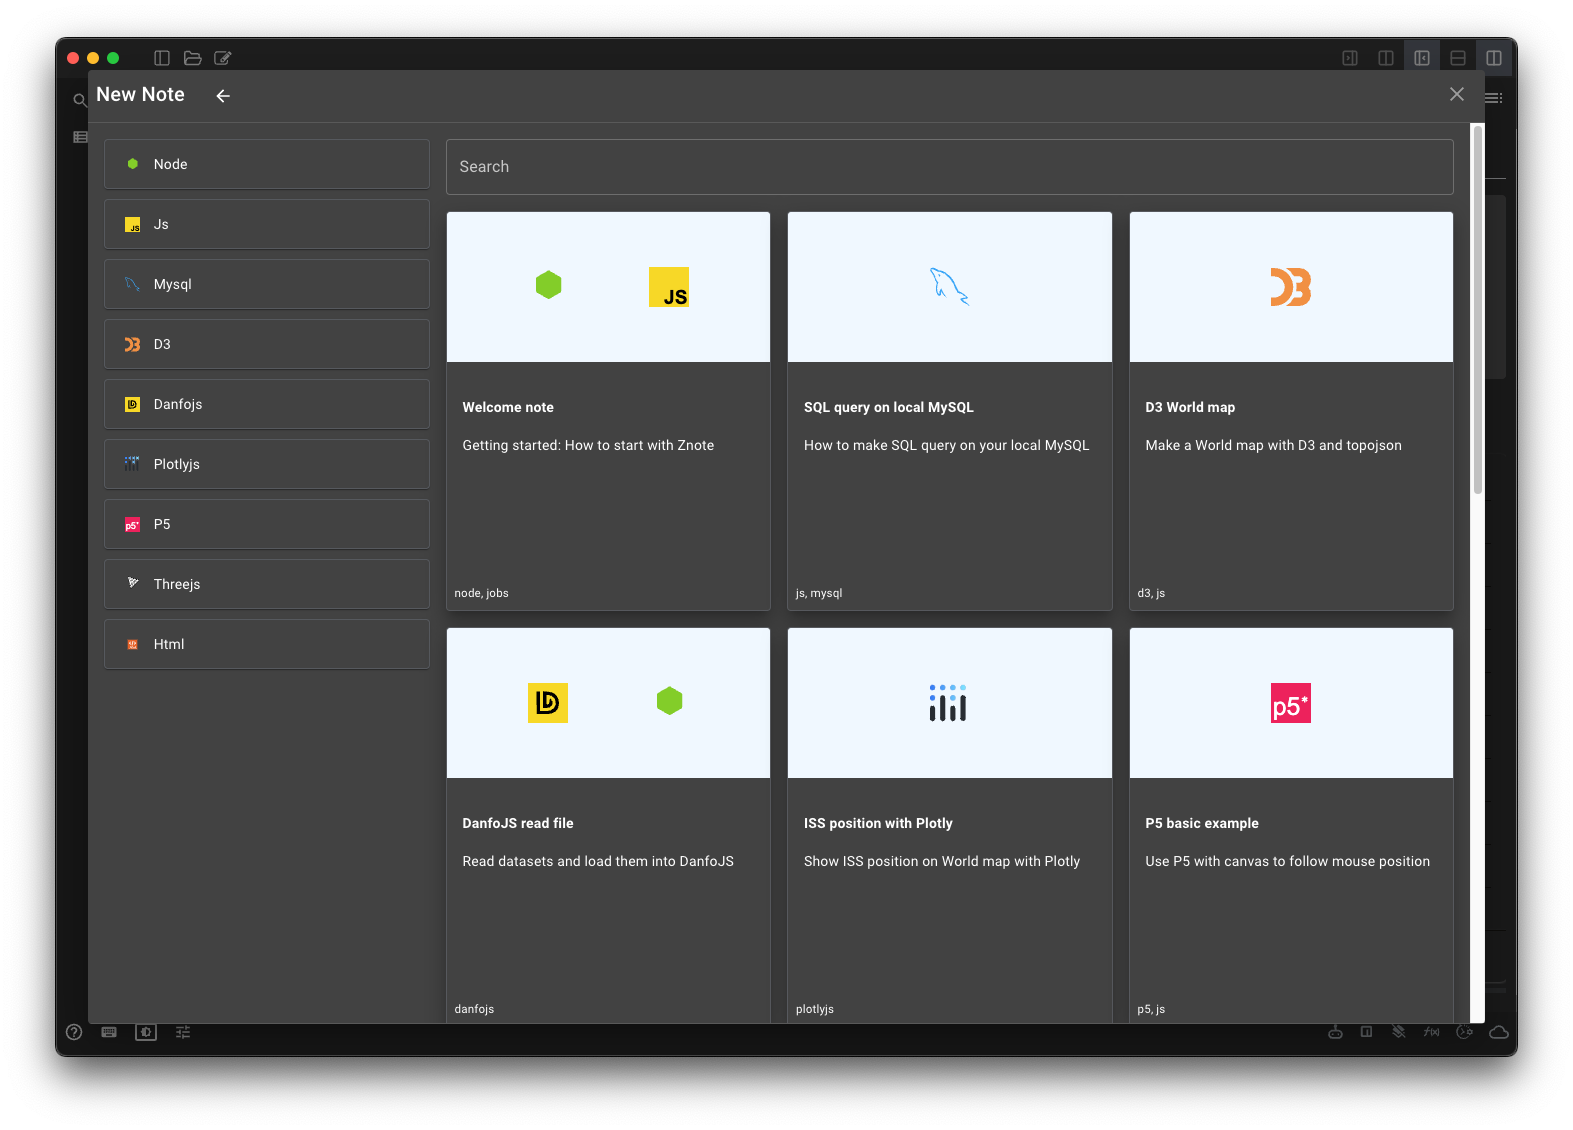
Task: Close the New Note dialog
Action: click(x=1456, y=94)
